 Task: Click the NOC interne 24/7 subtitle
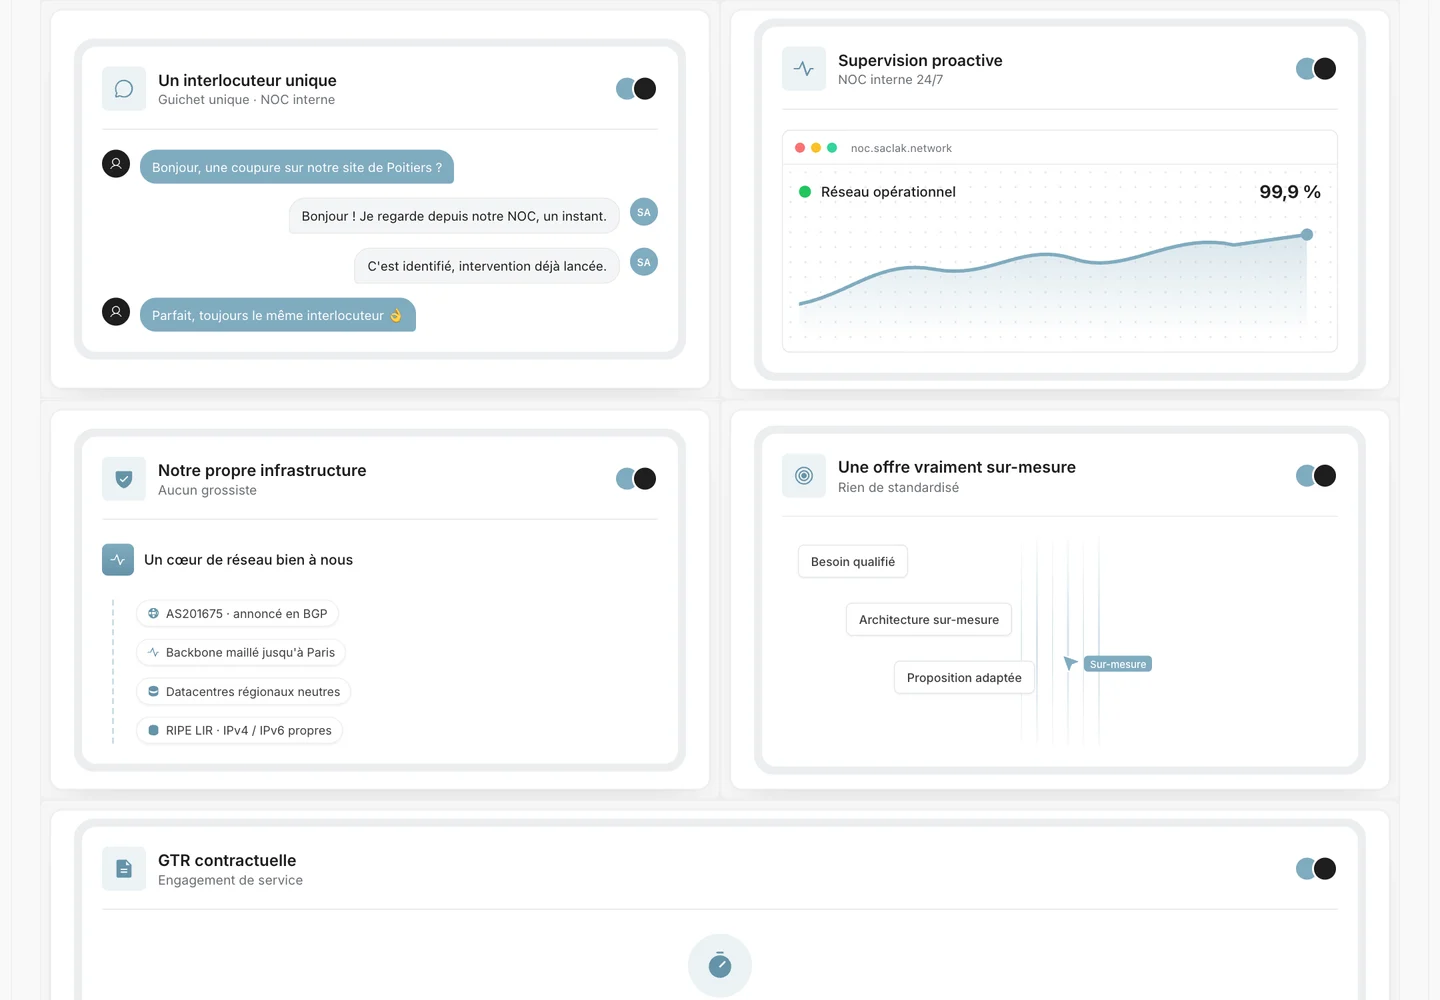pos(890,80)
